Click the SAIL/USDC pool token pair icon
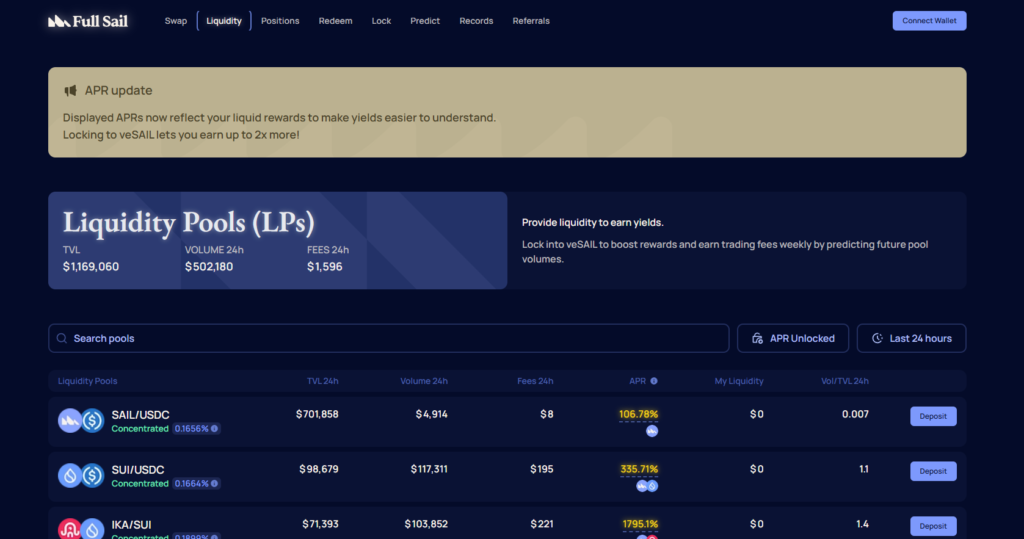The height and width of the screenshot is (539, 1024). point(81,421)
